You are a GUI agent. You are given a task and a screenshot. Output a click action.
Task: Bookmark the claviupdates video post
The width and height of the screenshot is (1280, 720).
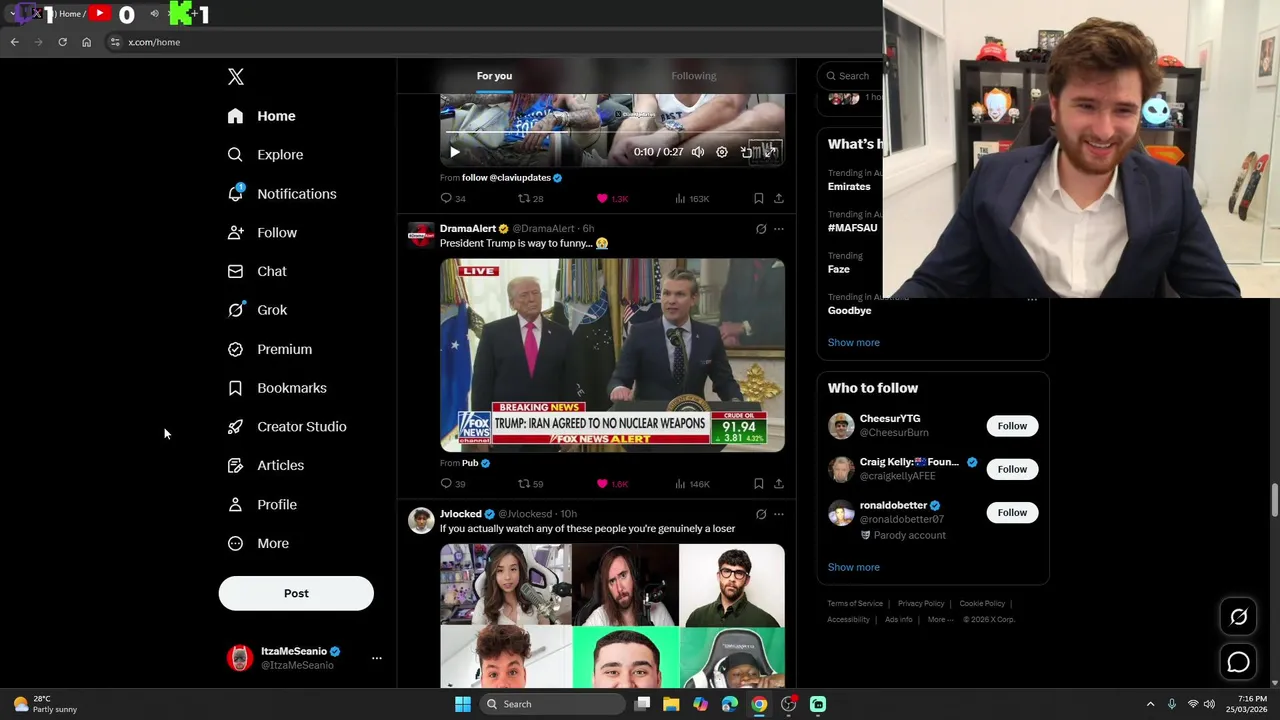tap(759, 199)
